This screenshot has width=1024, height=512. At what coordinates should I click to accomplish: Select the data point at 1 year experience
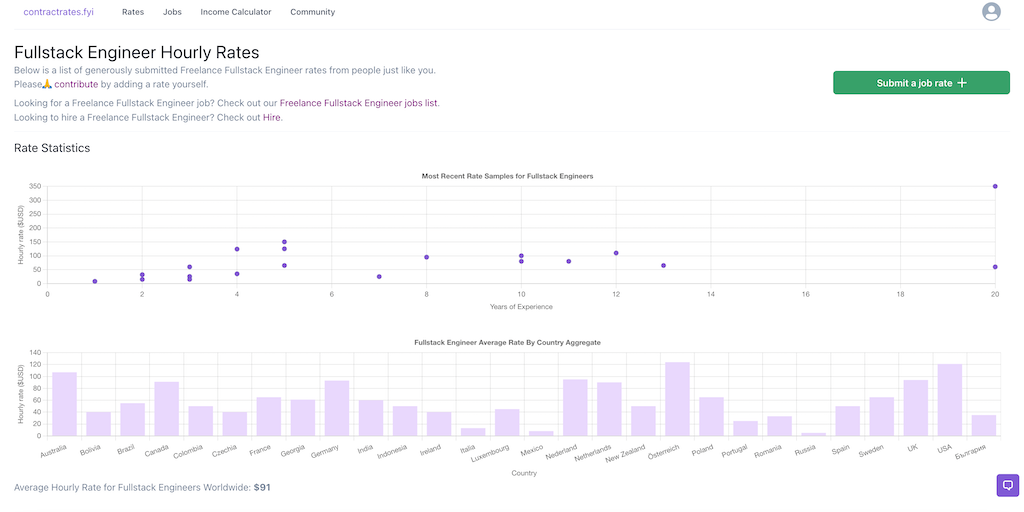(95, 281)
